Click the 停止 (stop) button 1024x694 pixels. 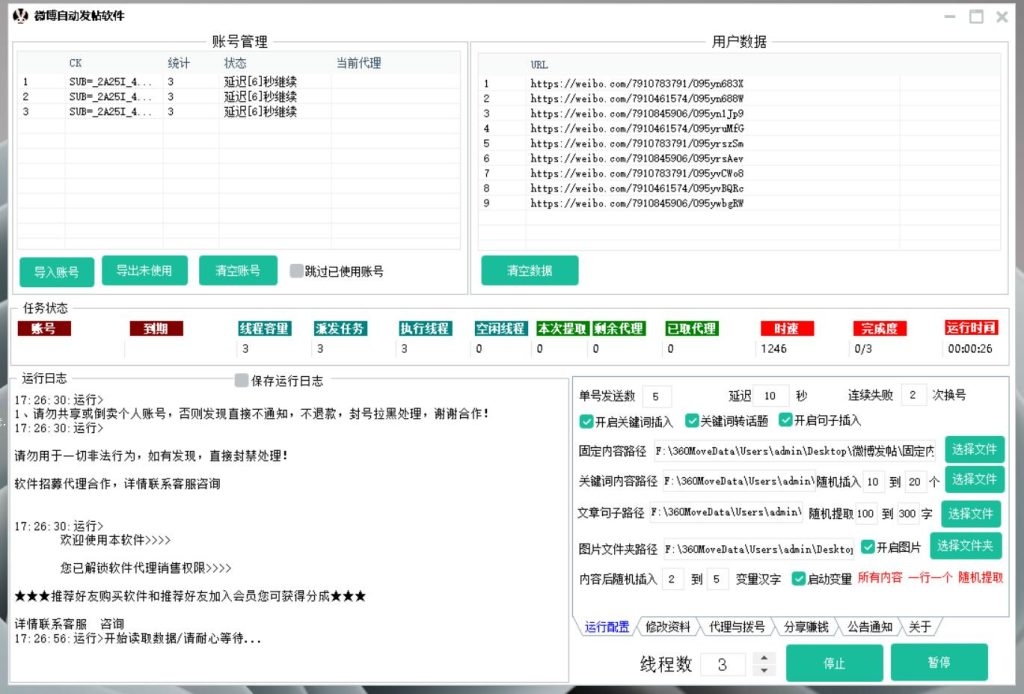tap(834, 662)
